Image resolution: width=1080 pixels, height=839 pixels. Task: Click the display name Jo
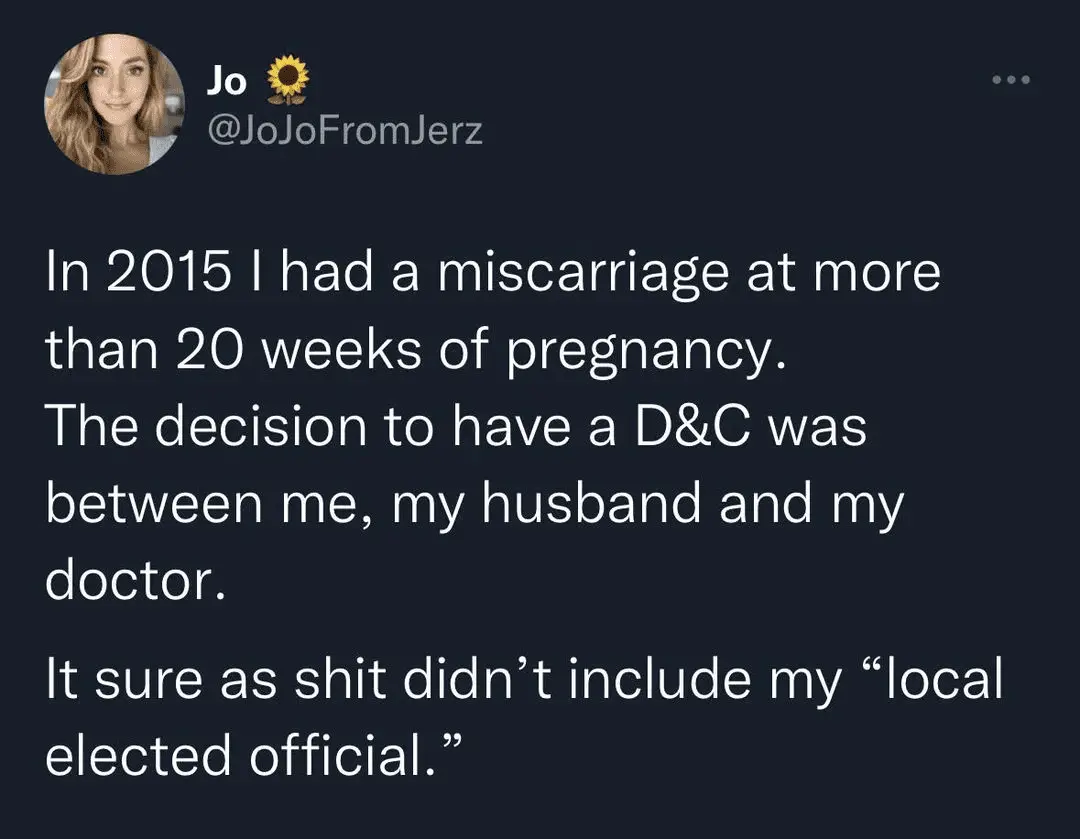(226, 83)
